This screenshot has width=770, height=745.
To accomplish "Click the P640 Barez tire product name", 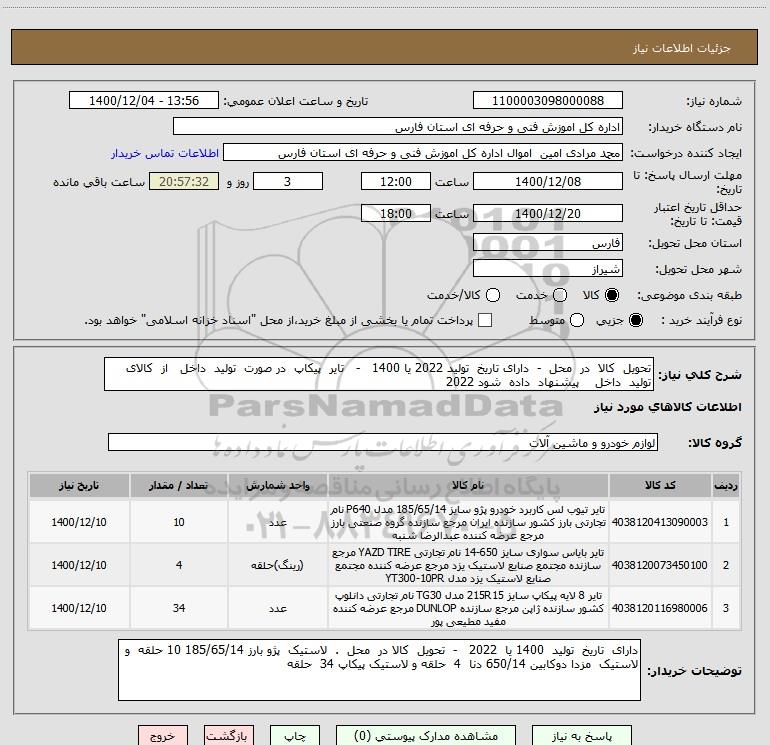I will pos(468,522).
